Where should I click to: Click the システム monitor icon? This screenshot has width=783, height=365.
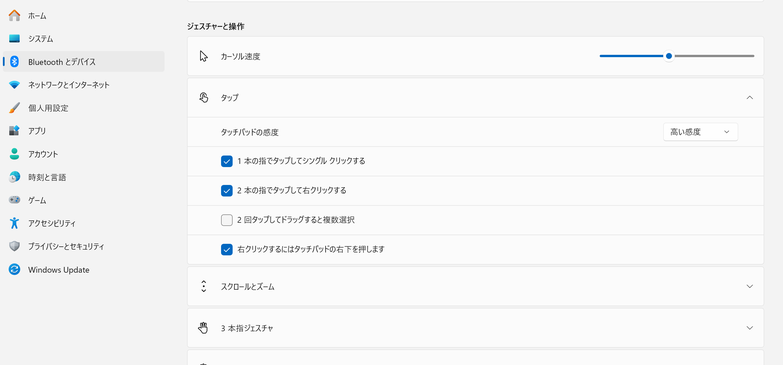tap(14, 38)
